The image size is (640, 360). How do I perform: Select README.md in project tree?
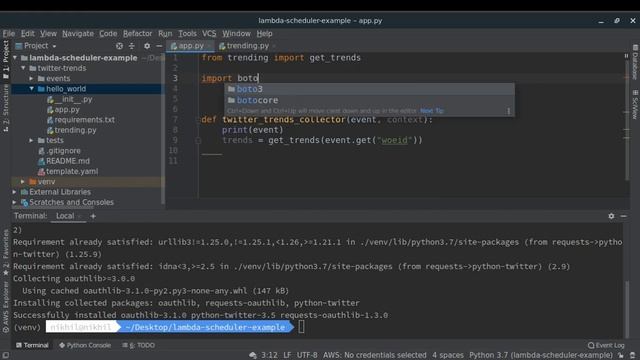click(64, 161)
